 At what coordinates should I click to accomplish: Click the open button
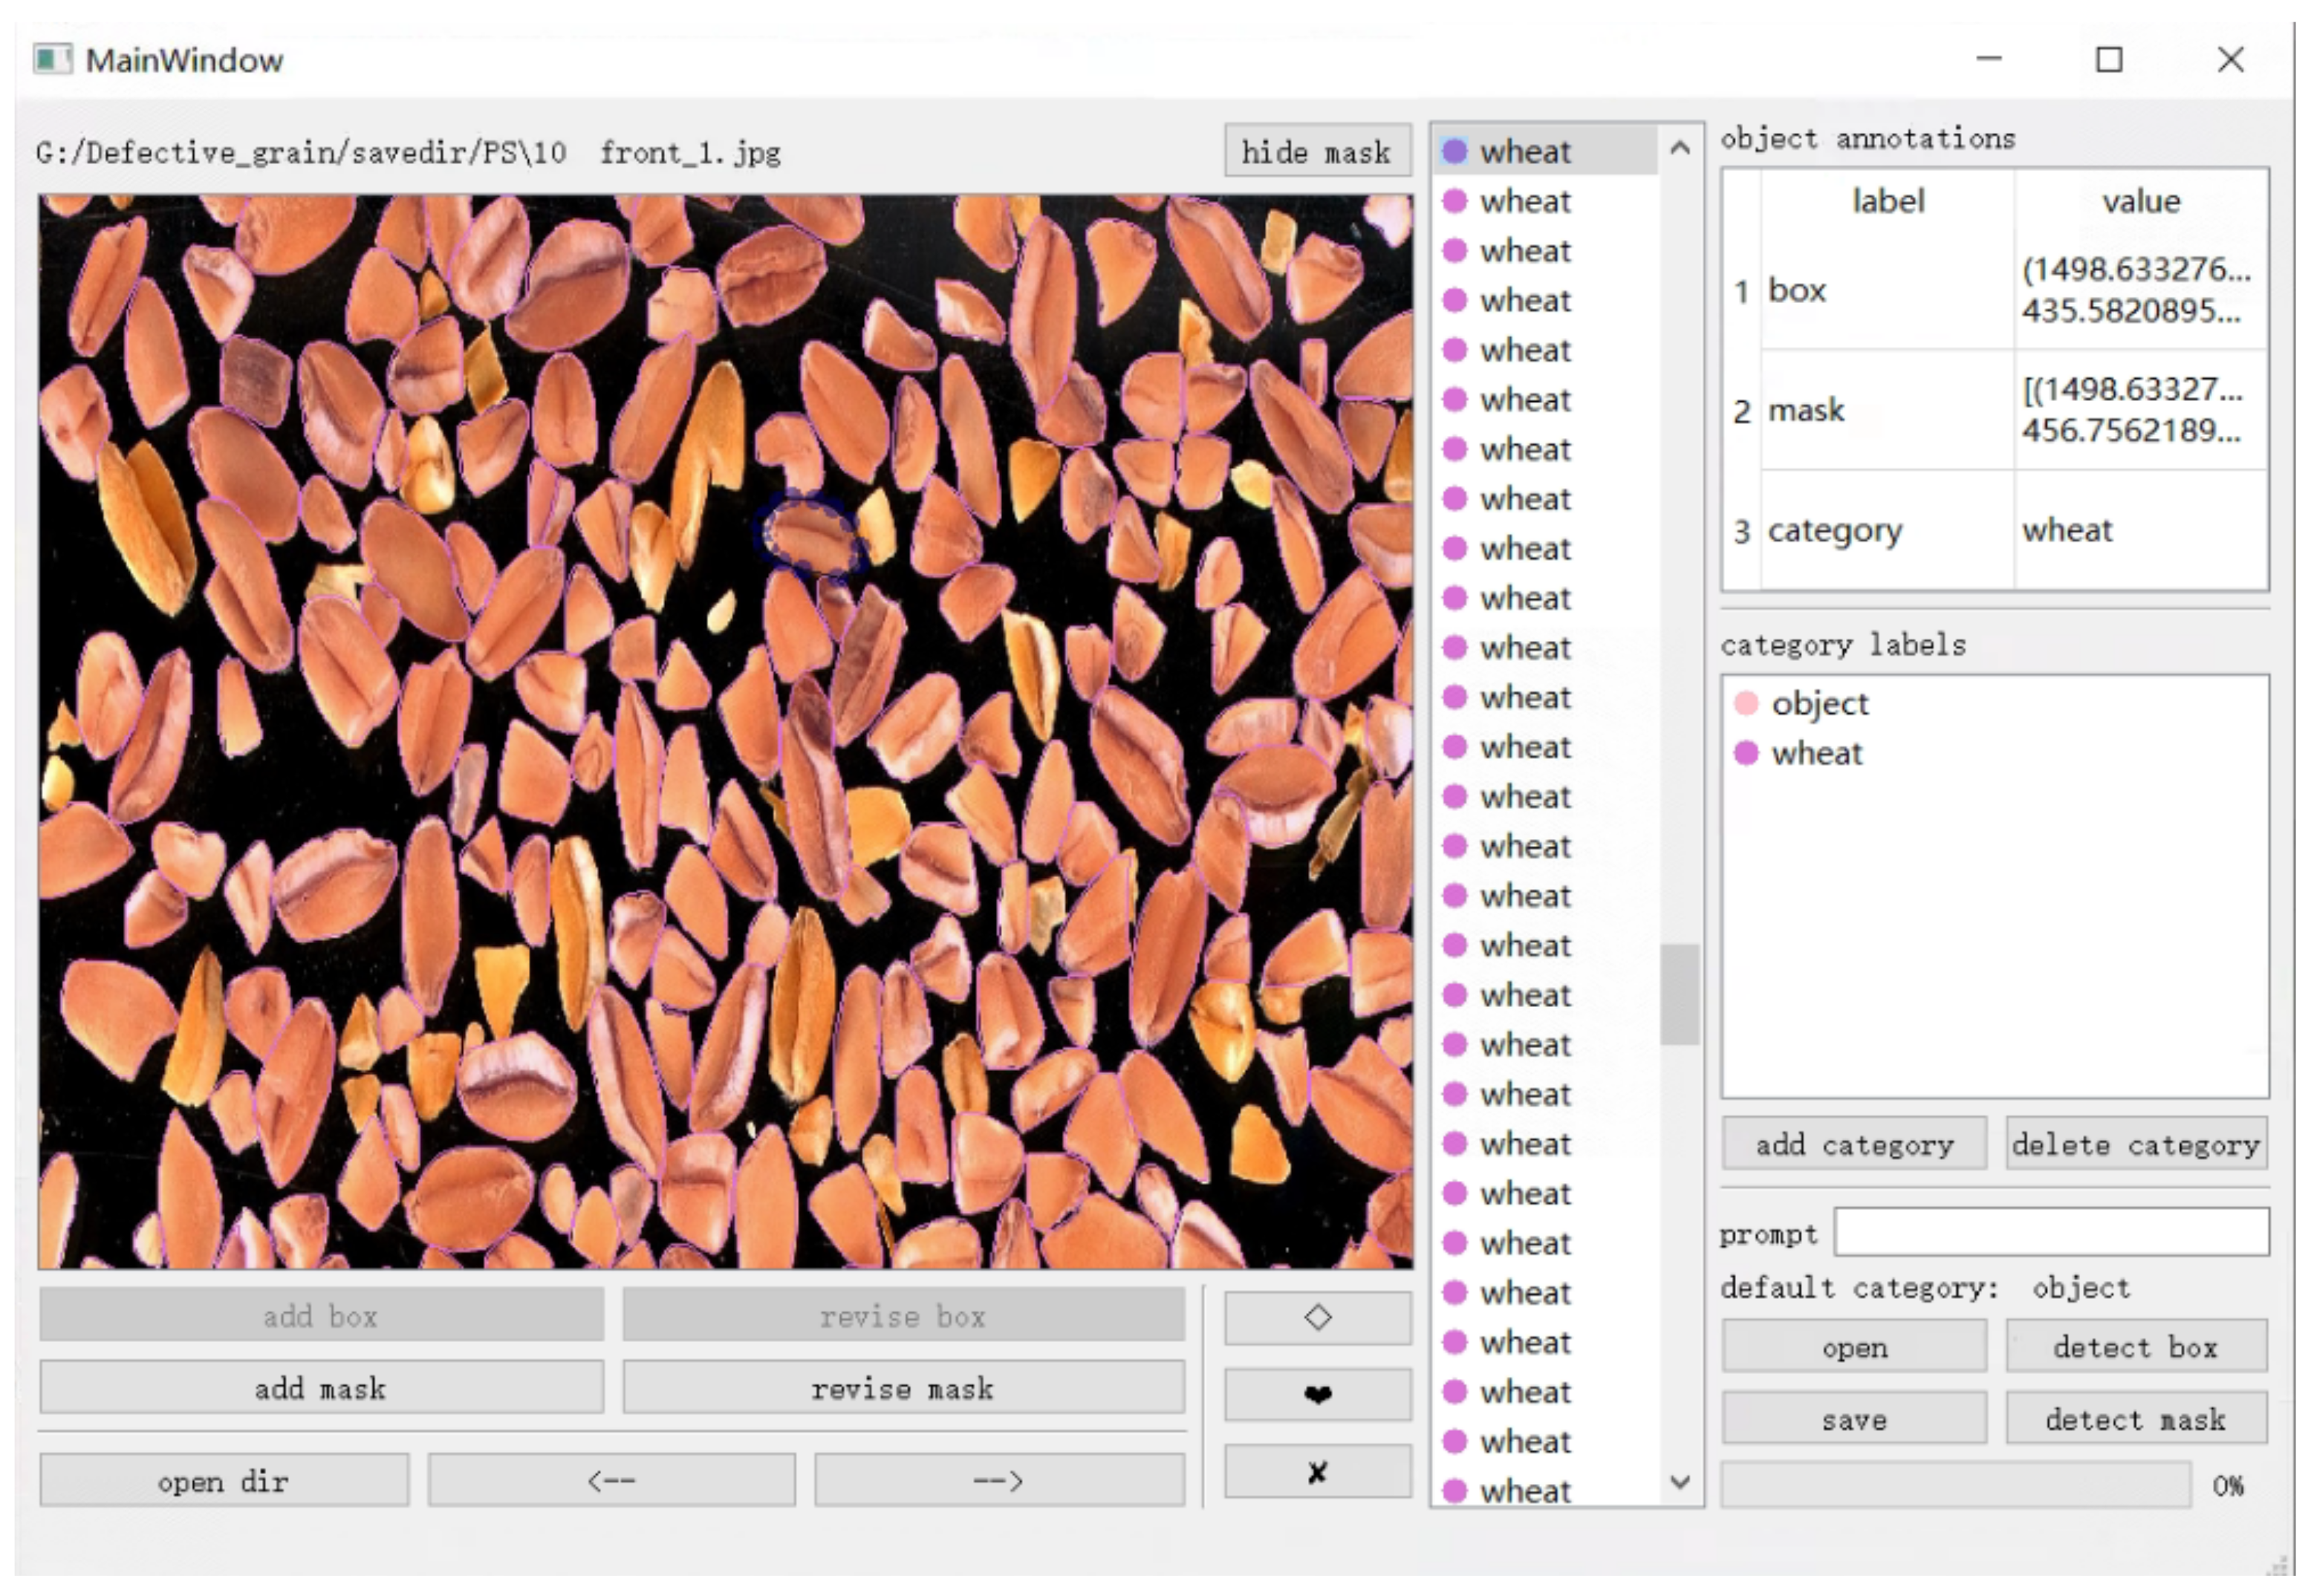pyautogui.click(x=1854, y=1346)
